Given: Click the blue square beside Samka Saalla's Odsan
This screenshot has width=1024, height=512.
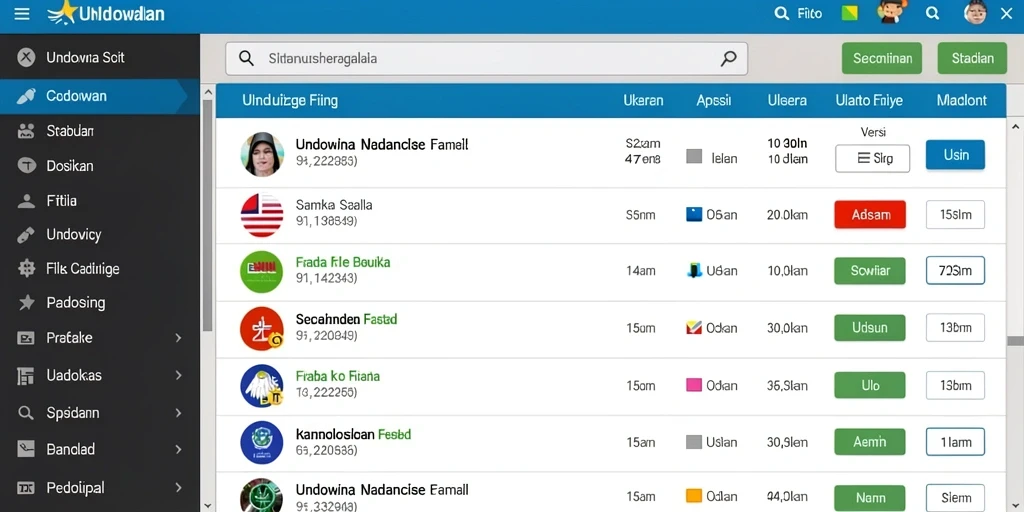Looking at the screenshot, I should coord(694,214).
